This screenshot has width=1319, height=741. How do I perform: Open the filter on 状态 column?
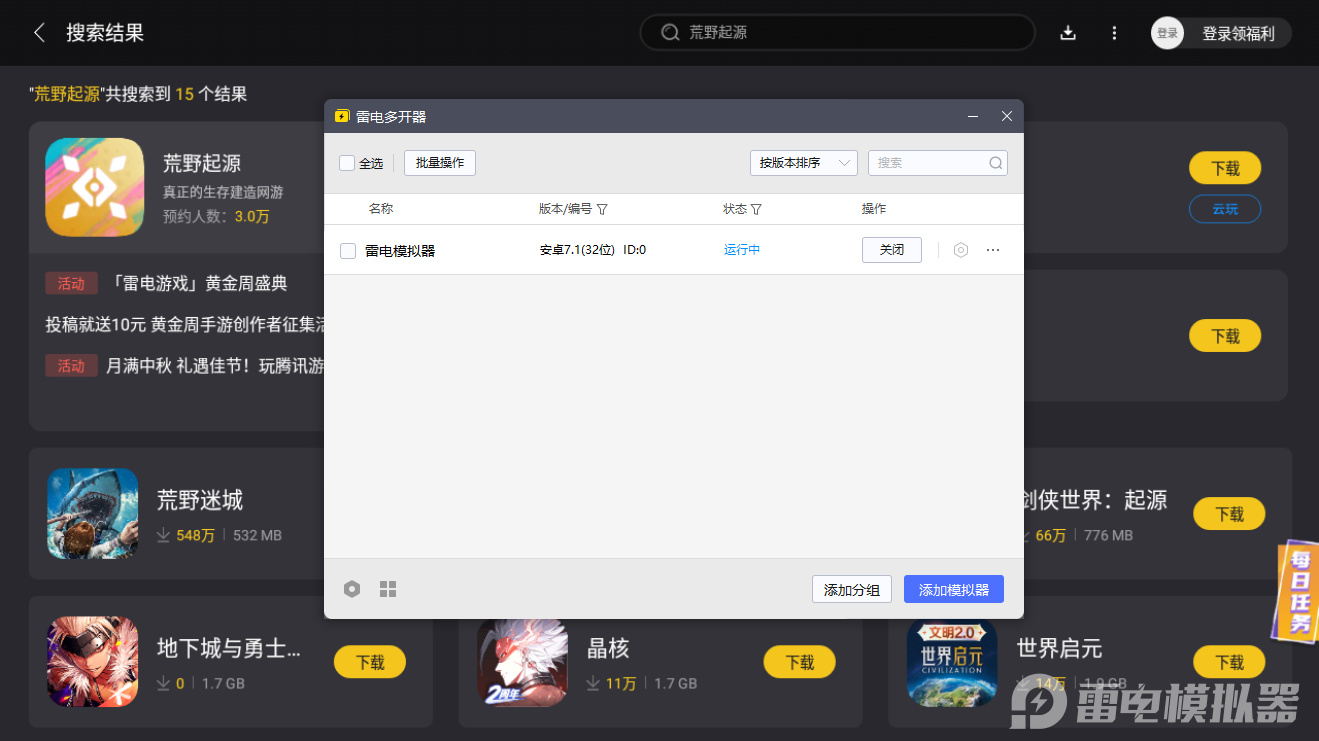pyautogui.click(x=757, y=208)
